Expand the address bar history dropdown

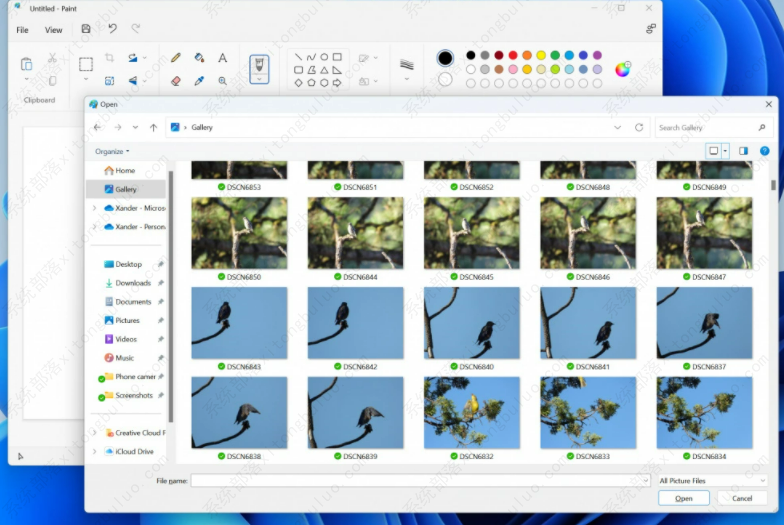point(618,128)
